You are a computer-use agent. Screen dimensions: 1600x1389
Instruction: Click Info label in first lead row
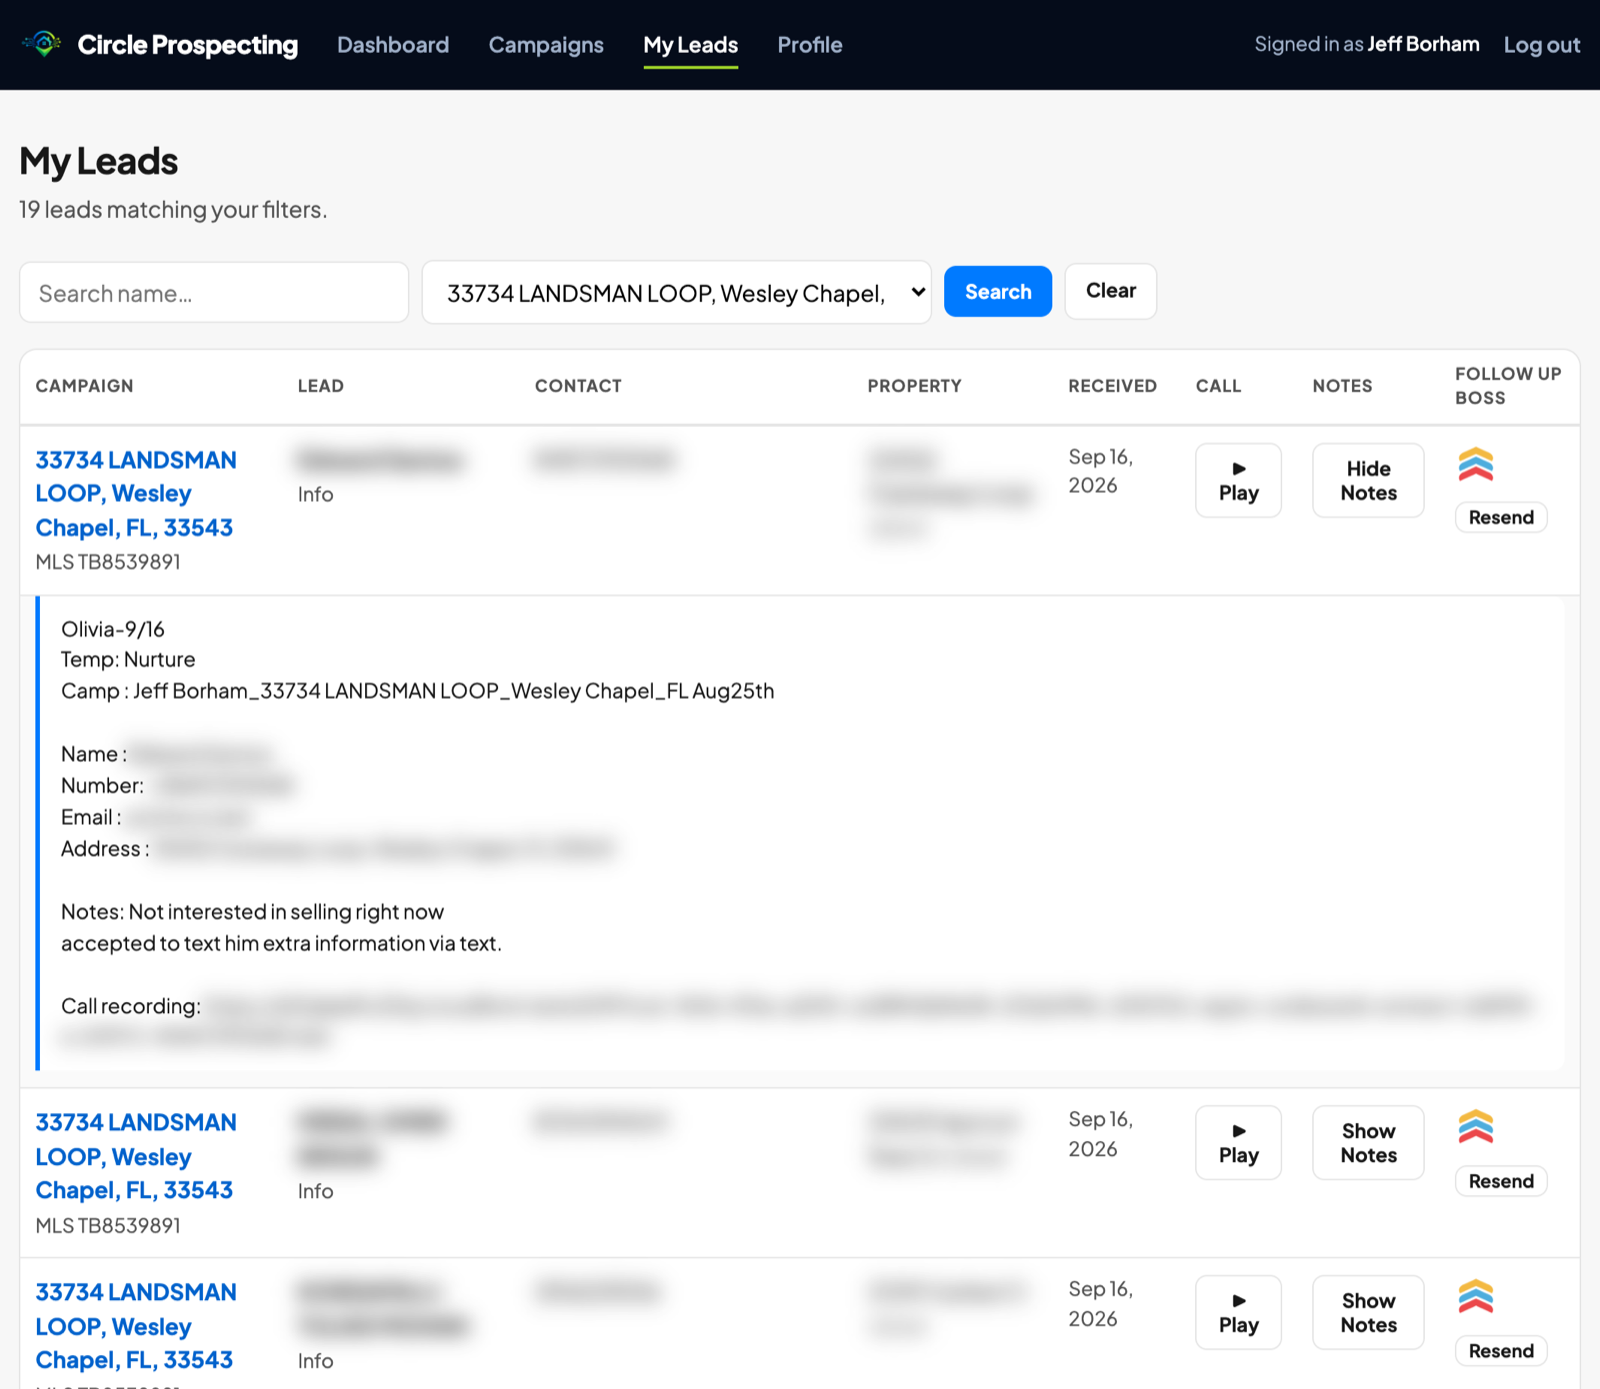tap(315, 494)
